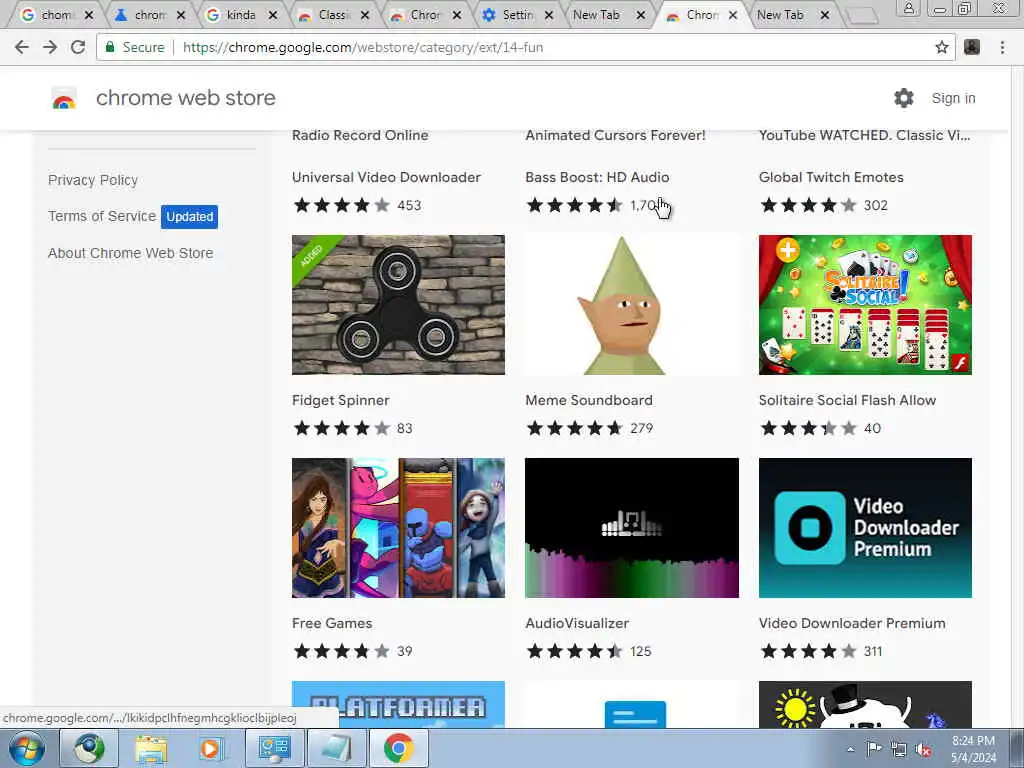Click 'Video Downloader Premium' title text
Screen dimensions: 1024x768
[852, 623]
